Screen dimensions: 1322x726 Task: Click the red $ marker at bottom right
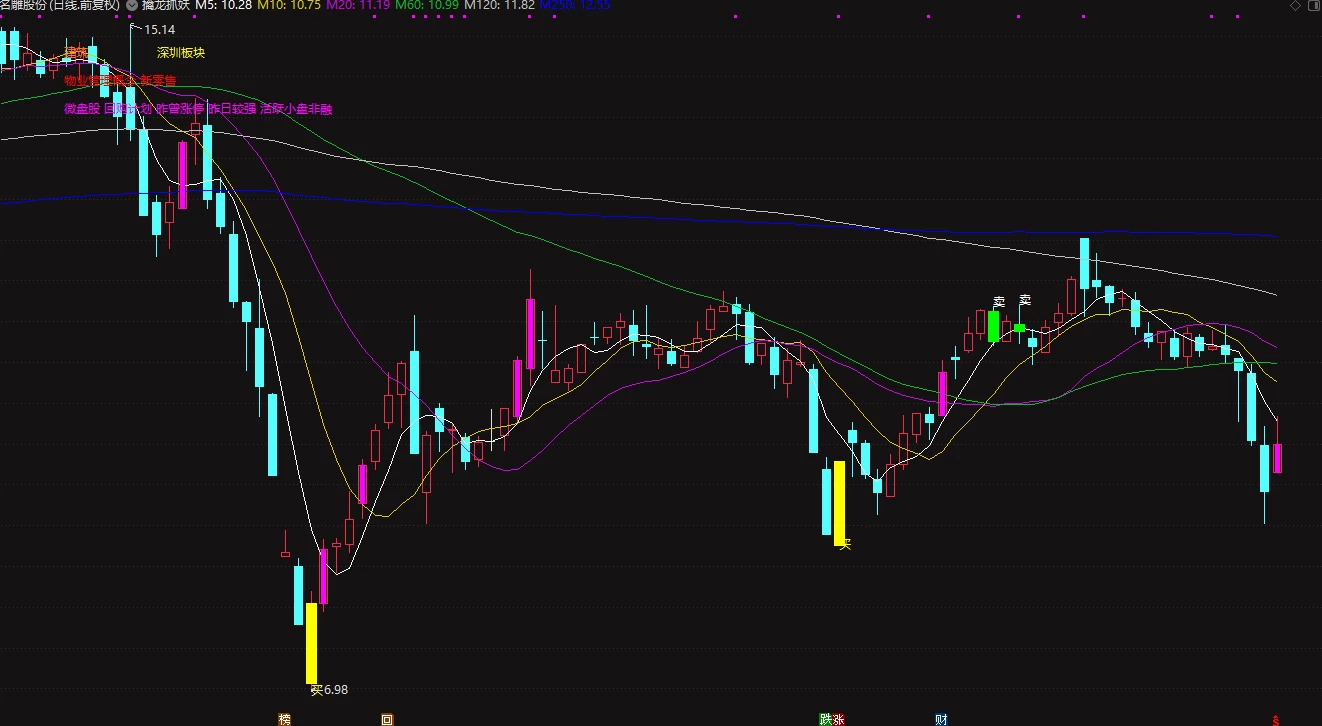tap(1275, 719)
